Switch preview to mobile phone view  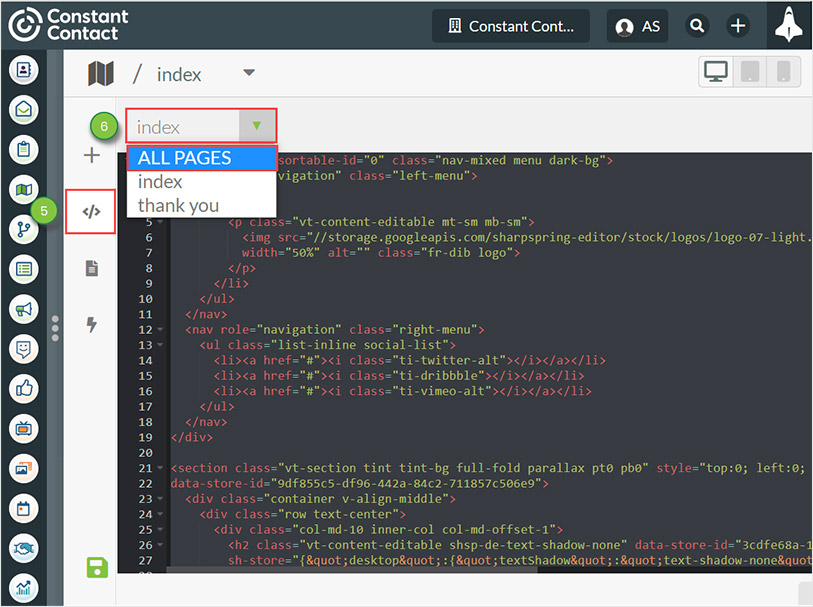pyautogui.click(x=781, y=71)
